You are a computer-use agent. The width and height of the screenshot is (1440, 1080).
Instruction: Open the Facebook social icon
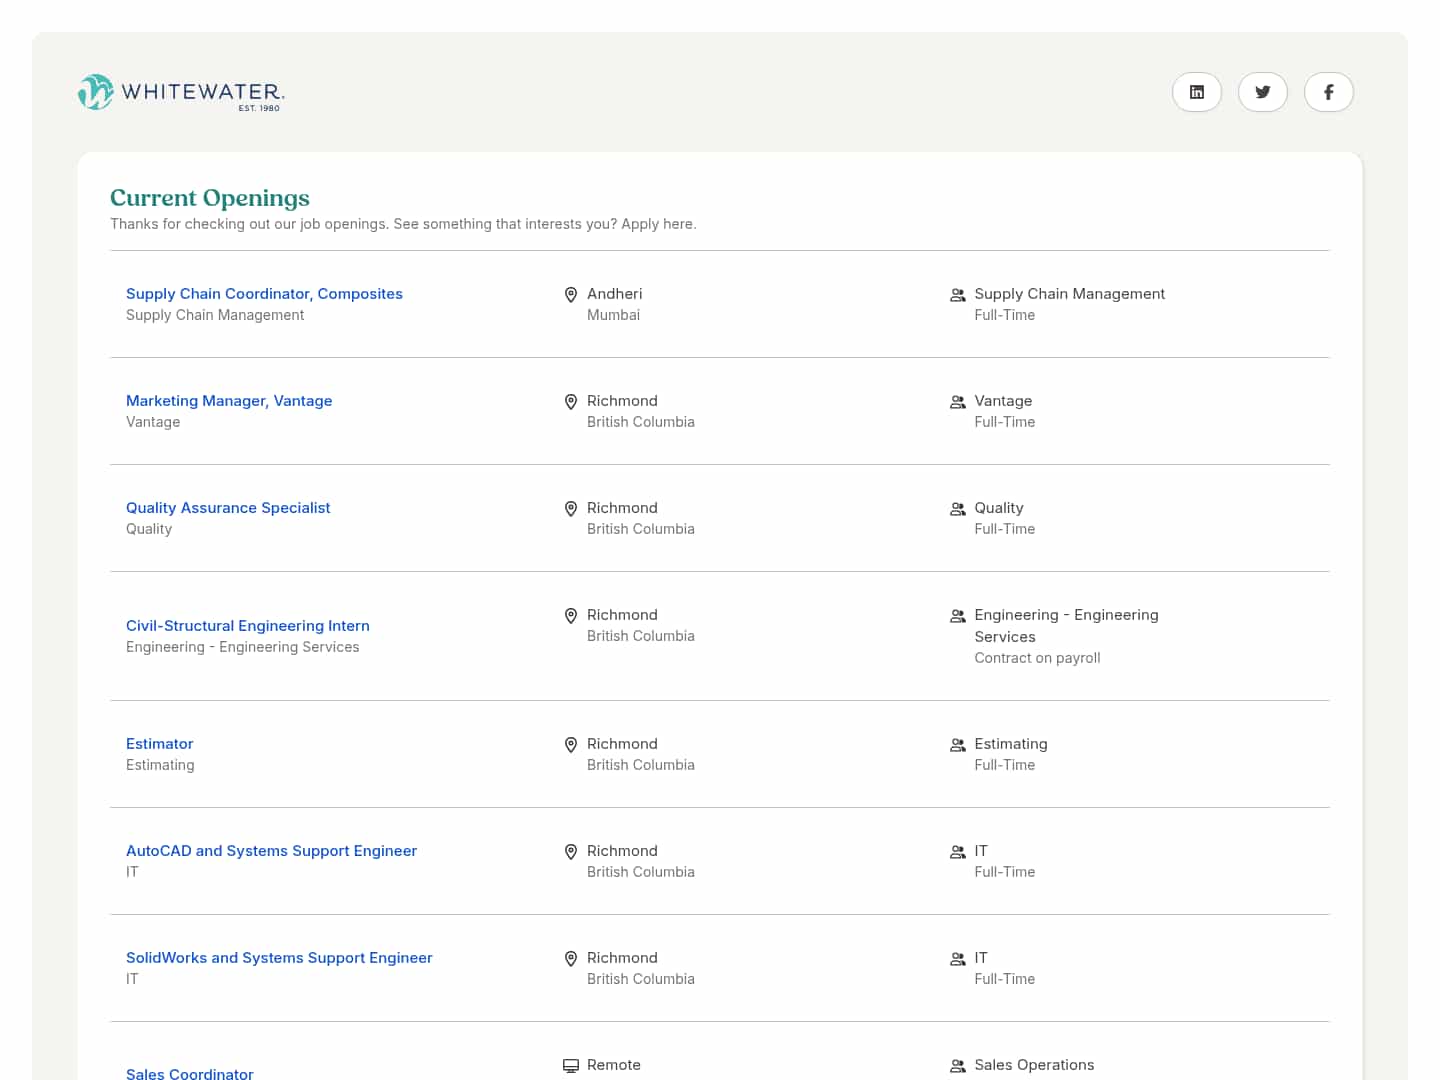tap(1328, 92)
